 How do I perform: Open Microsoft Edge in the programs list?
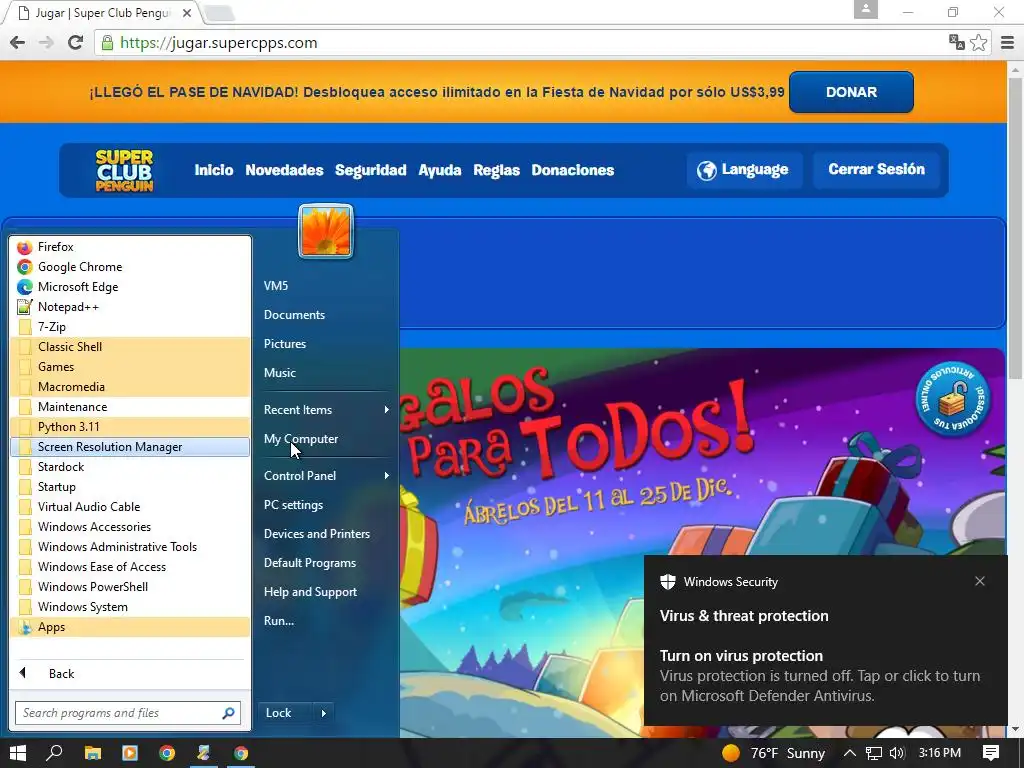tap(130, 287)
